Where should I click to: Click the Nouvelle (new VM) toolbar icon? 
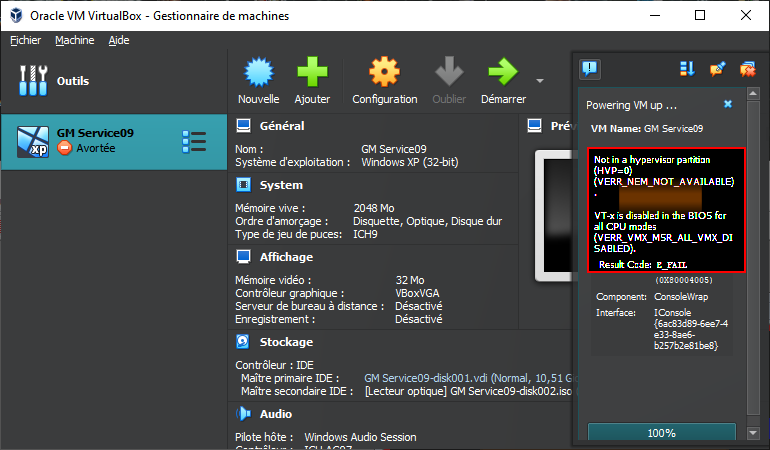(x=259, y=72)
